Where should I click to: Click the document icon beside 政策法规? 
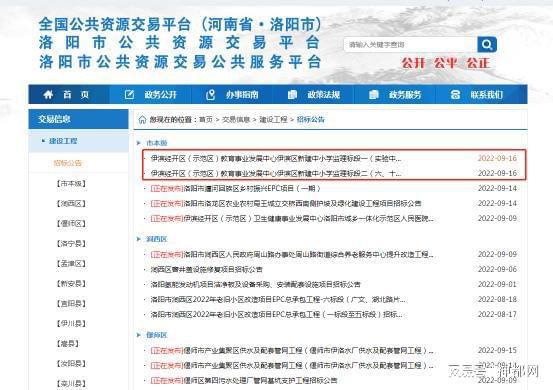coord(292,95)
